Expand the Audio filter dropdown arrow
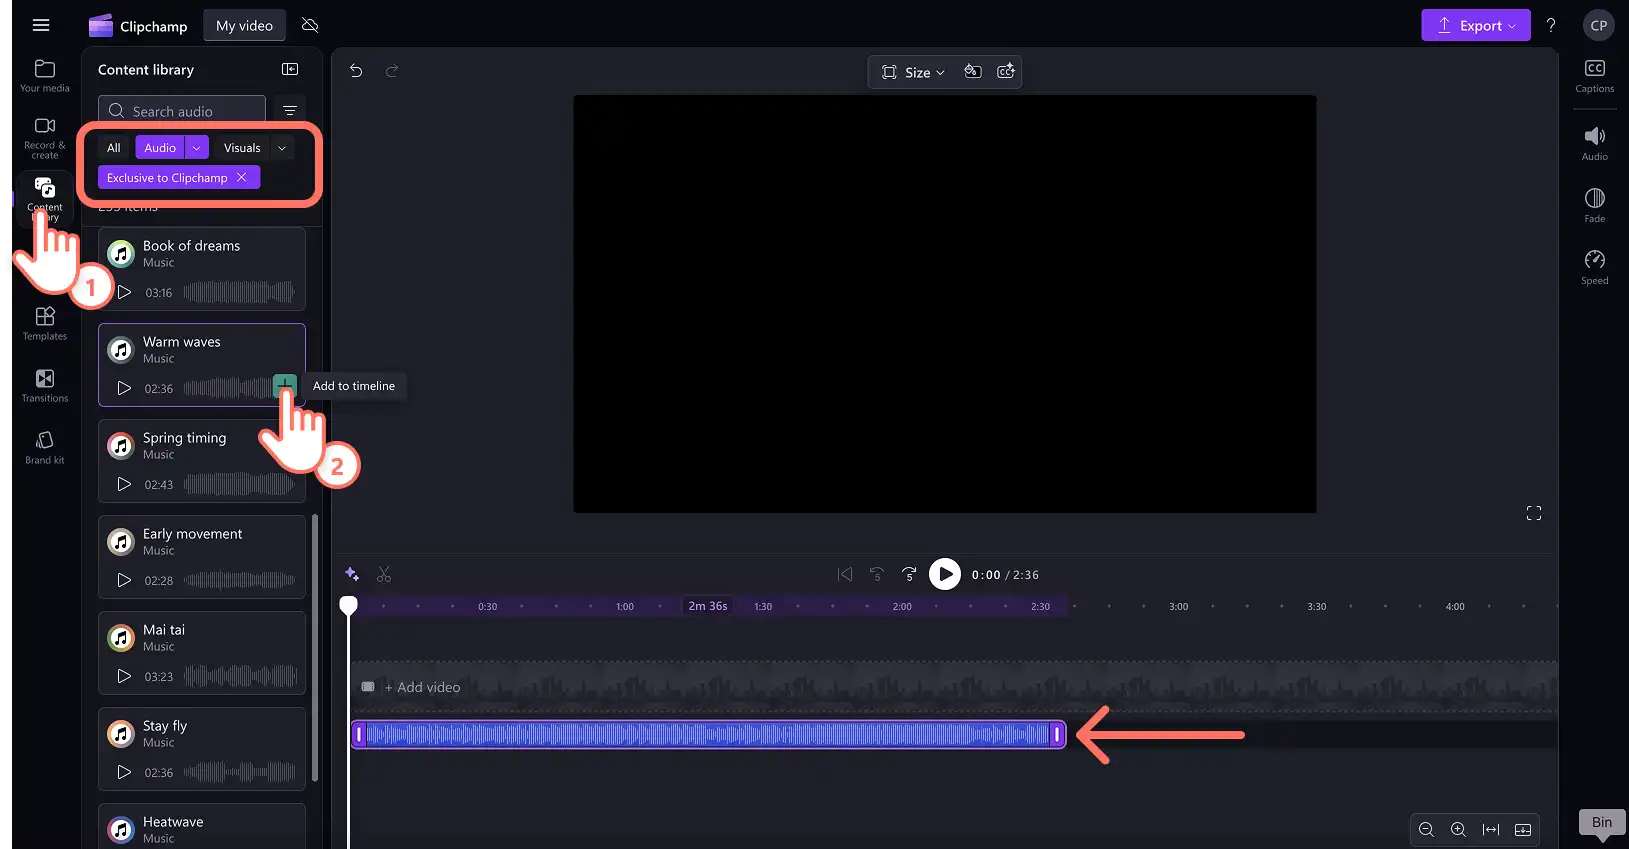Image resolution: width=1629 pixels, height=849 pixels. [197, 148]
